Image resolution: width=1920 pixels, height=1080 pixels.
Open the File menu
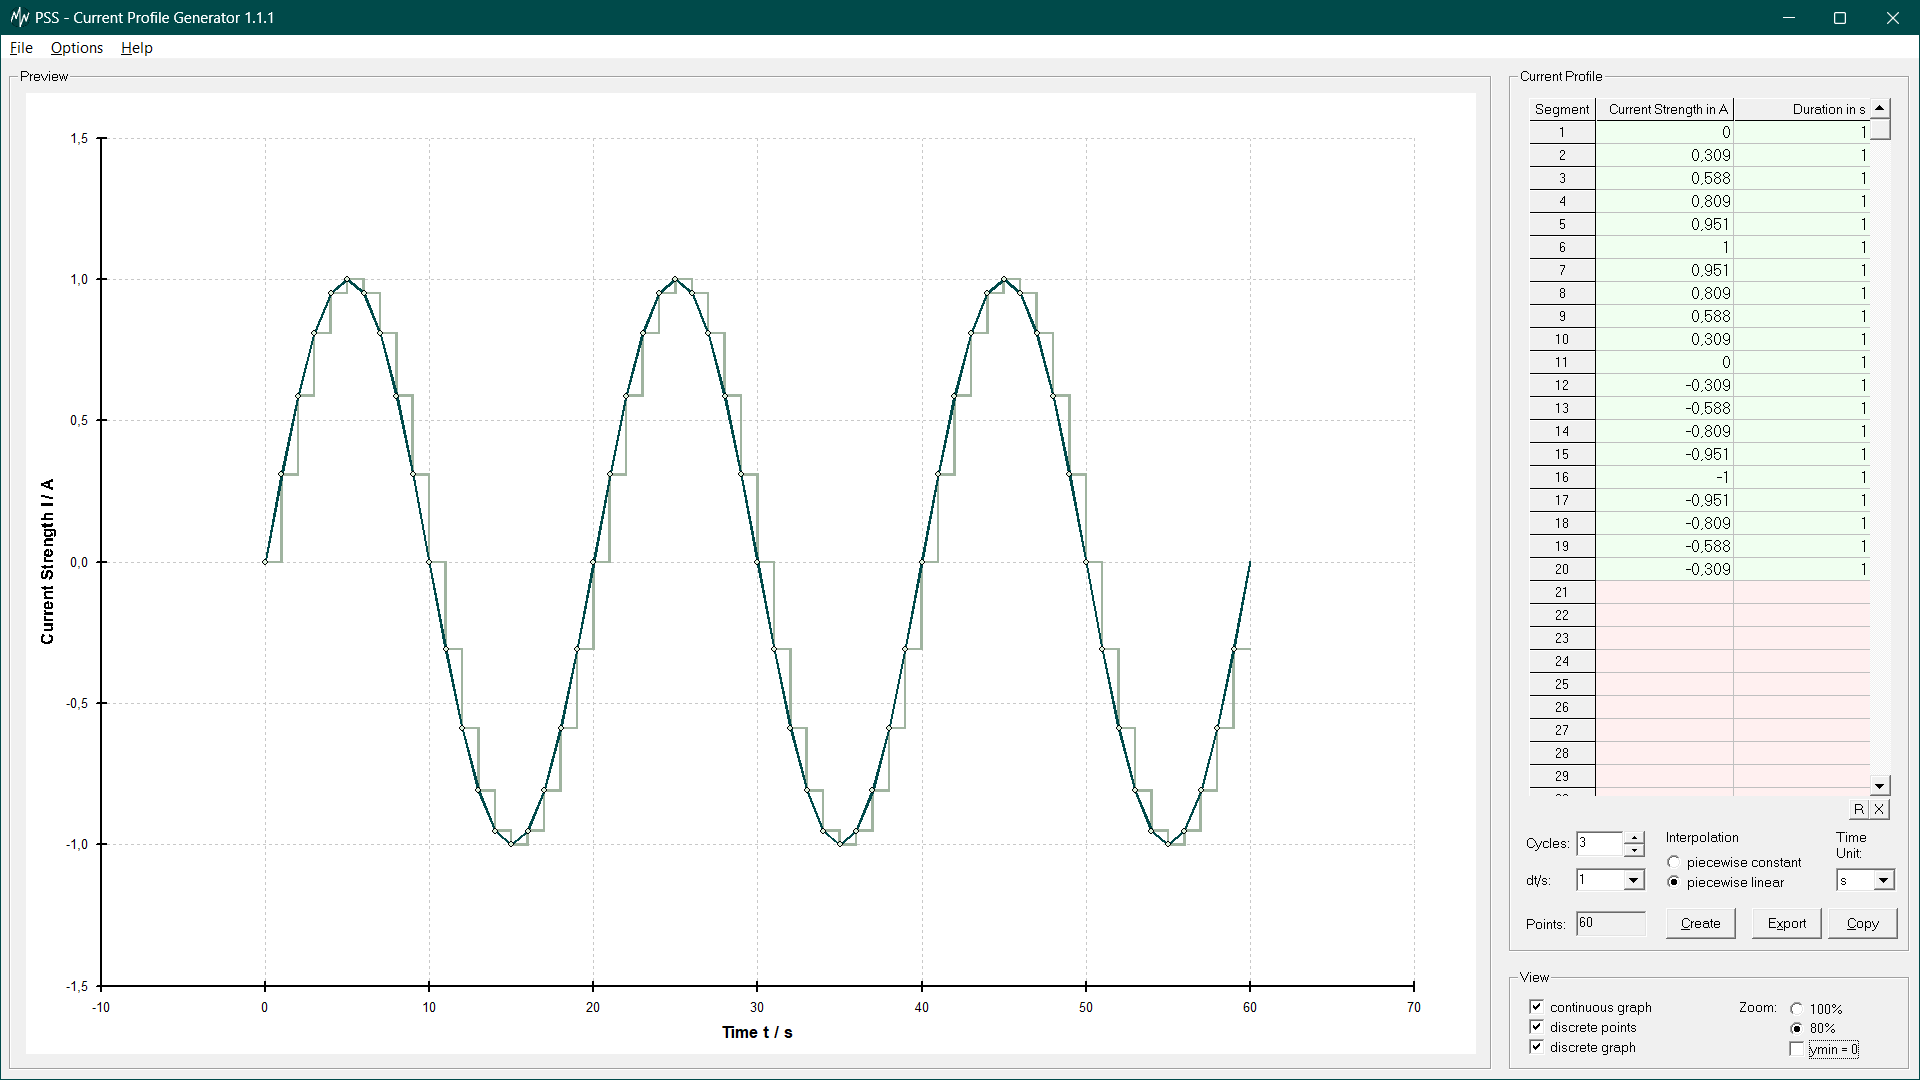(21, 48)
